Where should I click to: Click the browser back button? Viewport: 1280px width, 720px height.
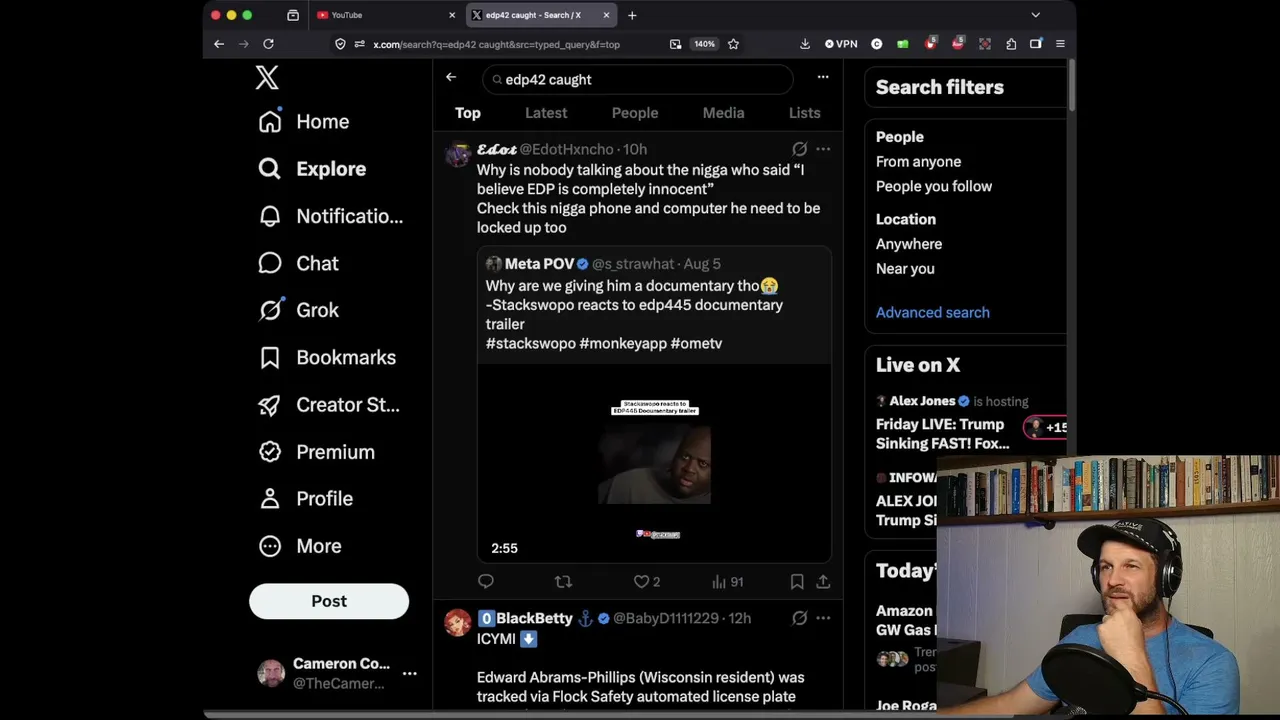(219, 44)
